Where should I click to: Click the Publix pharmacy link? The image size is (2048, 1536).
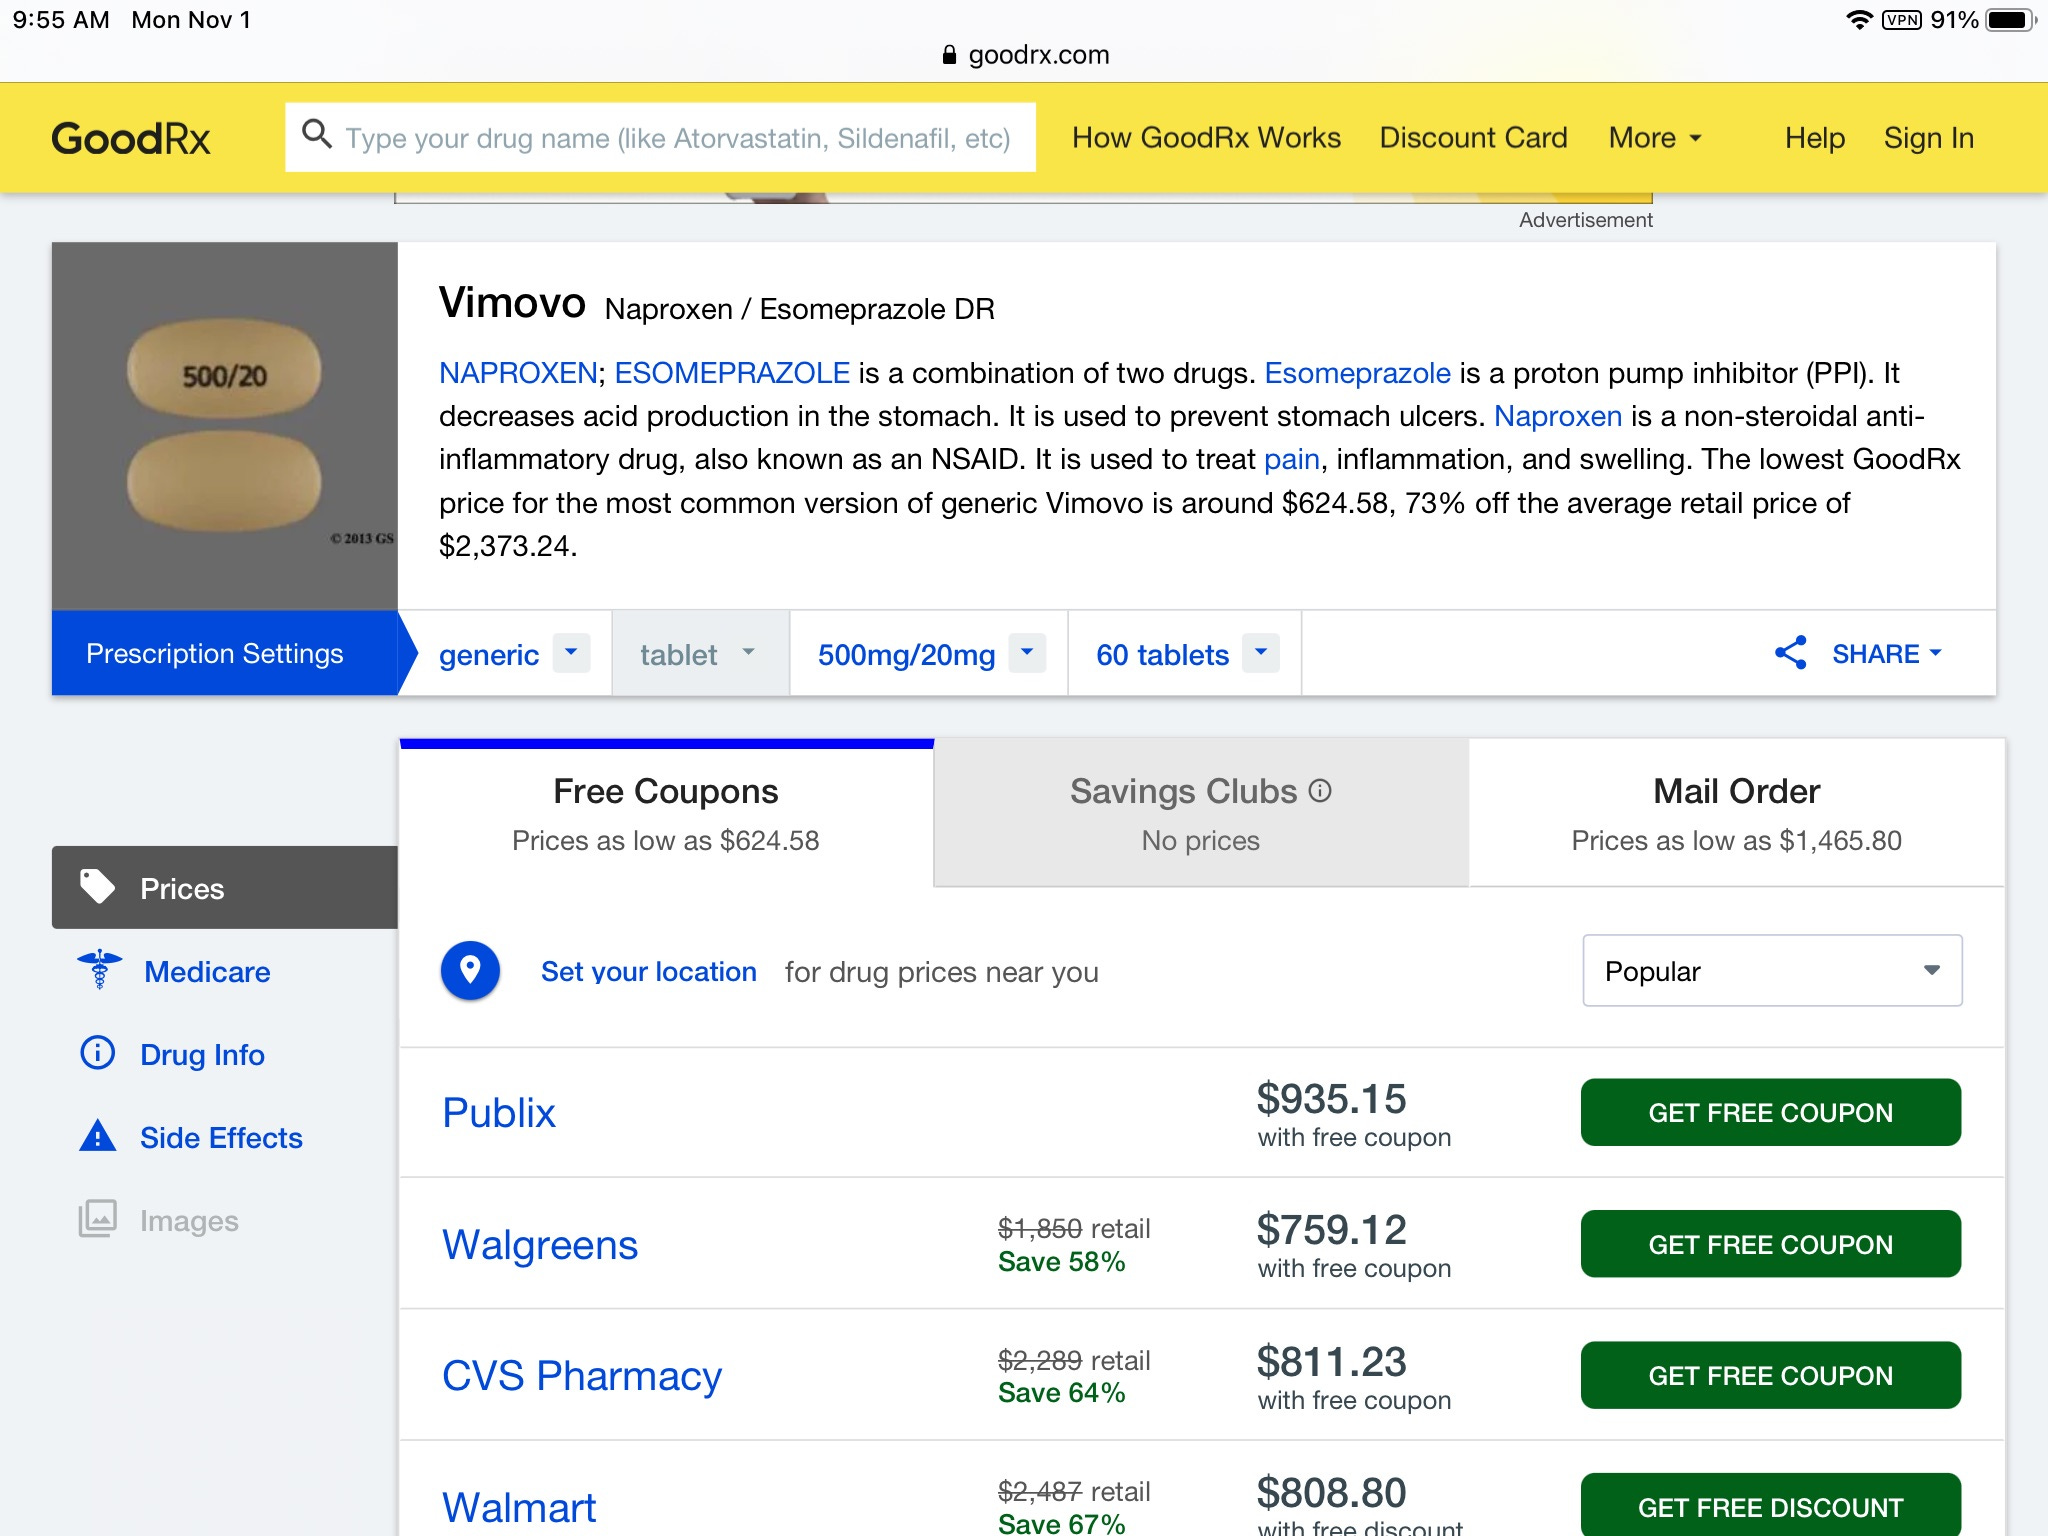pos(499,1112)
